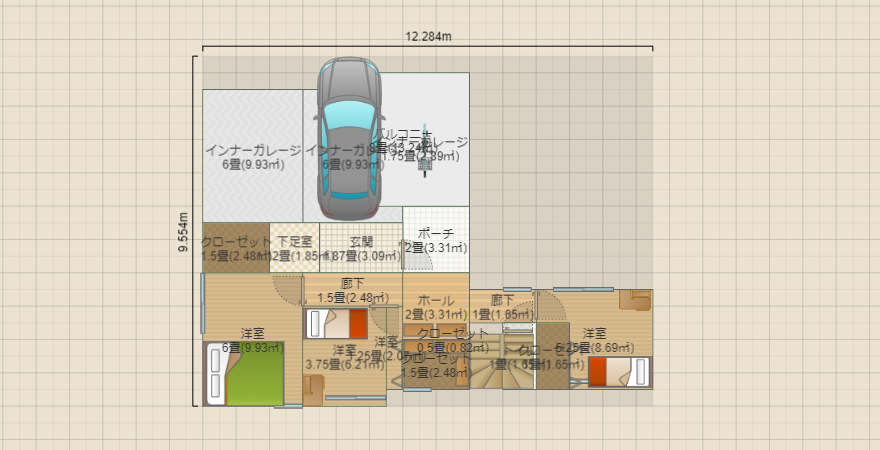Select the ポーチ 2畳(3.31㎡) room
The height and width of the screenshot is (450, 880).
(436, 240)
